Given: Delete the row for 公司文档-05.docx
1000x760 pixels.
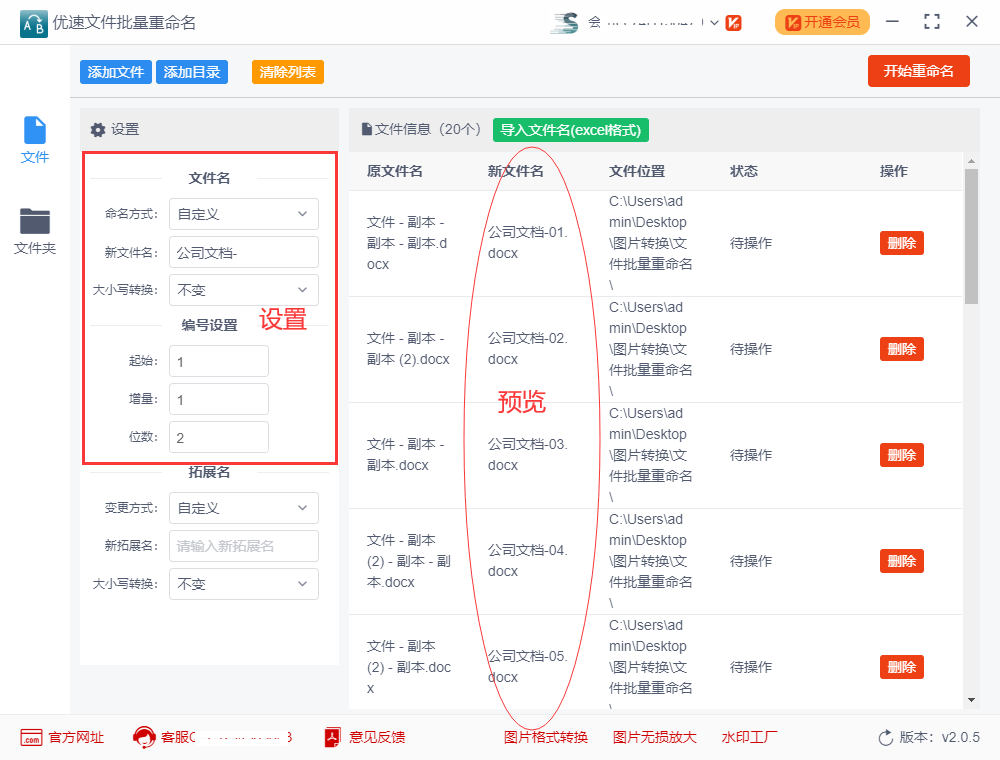Looking at the screenshot, I should point(902,667).
